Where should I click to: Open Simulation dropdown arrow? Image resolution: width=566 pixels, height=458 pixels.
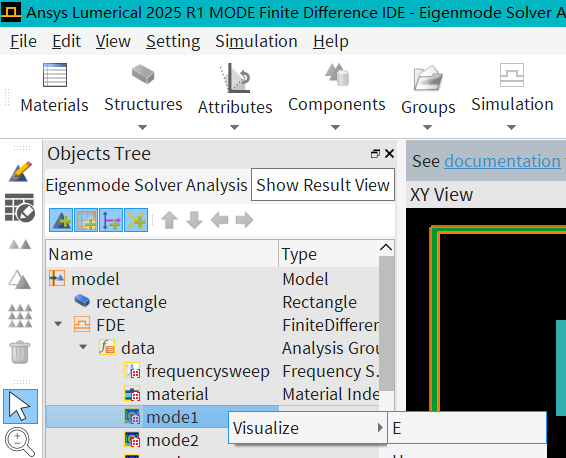pyautogui.click(x=511, y=127)
